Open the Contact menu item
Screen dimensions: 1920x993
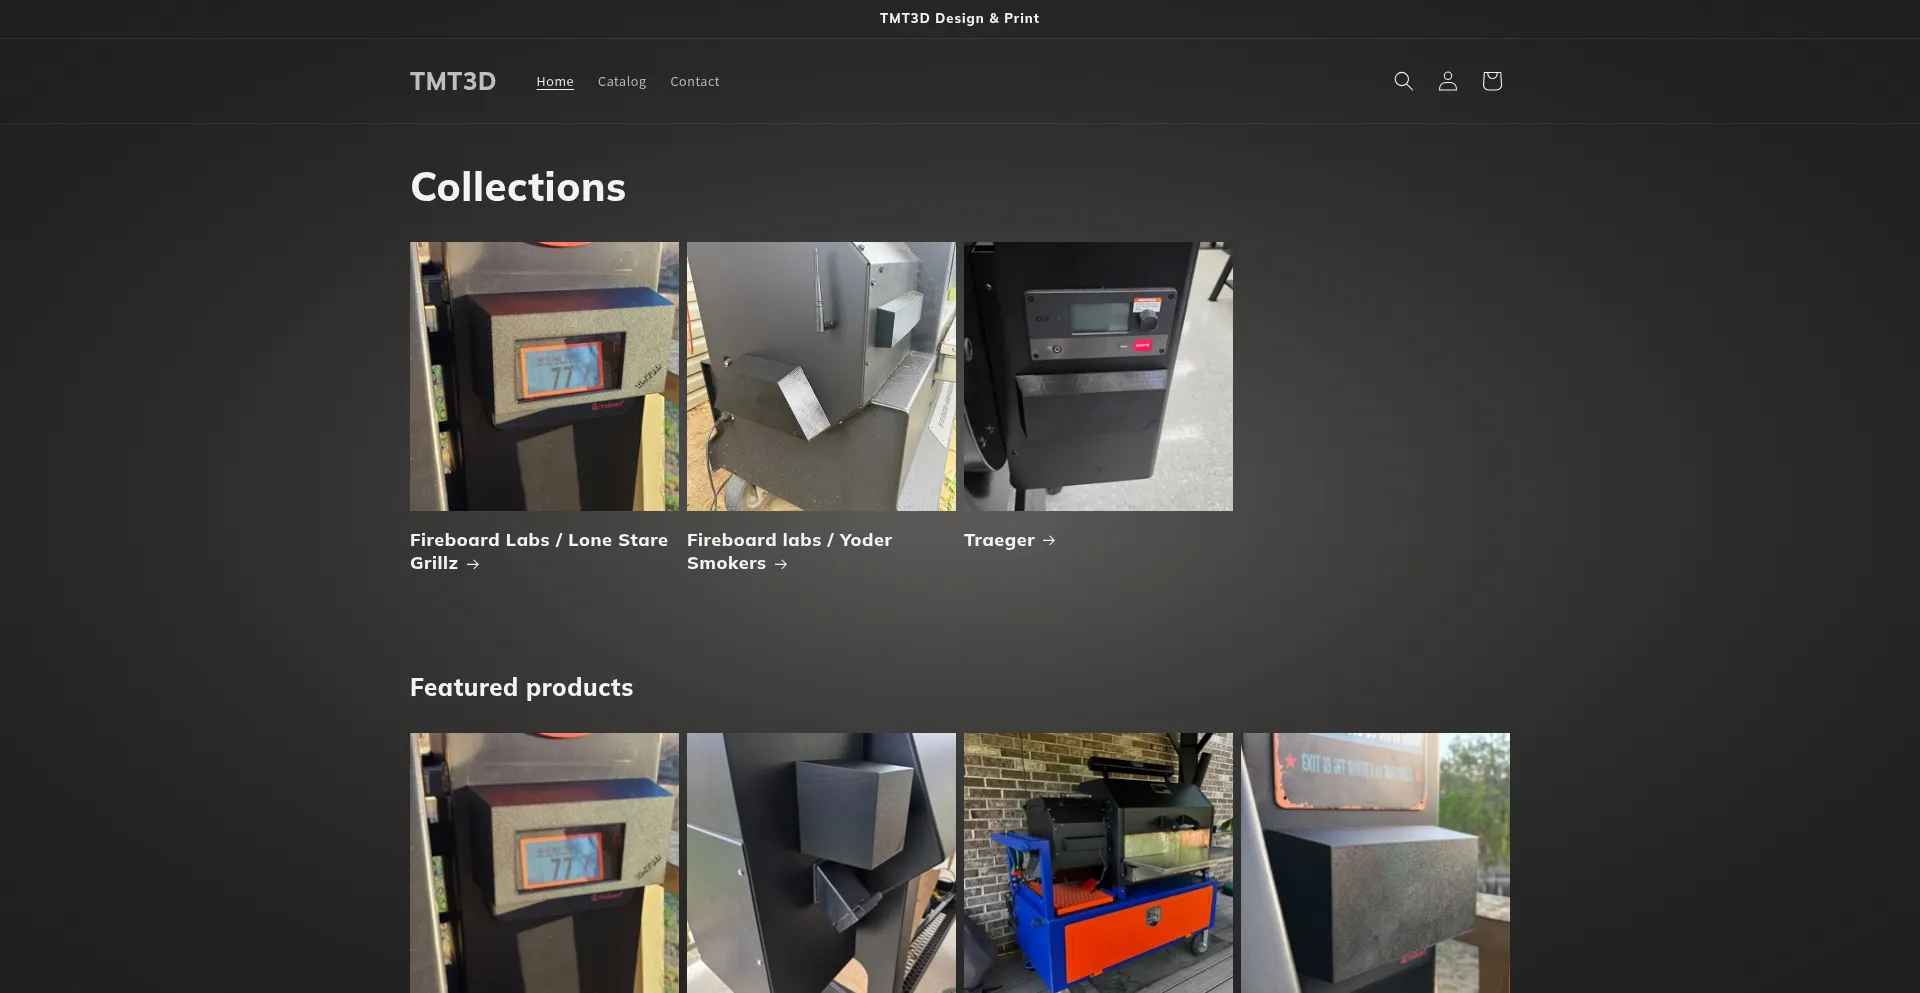[695, 82]
